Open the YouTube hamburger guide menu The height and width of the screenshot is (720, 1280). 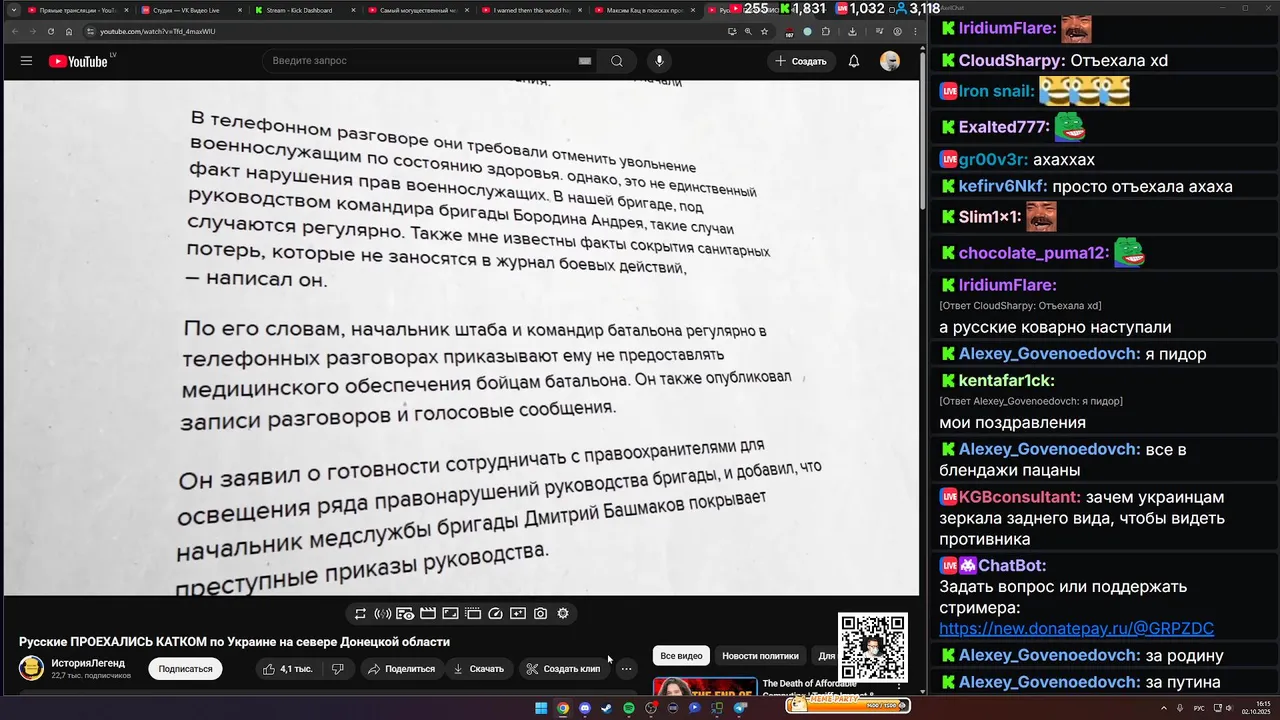[x=26, y=61]
